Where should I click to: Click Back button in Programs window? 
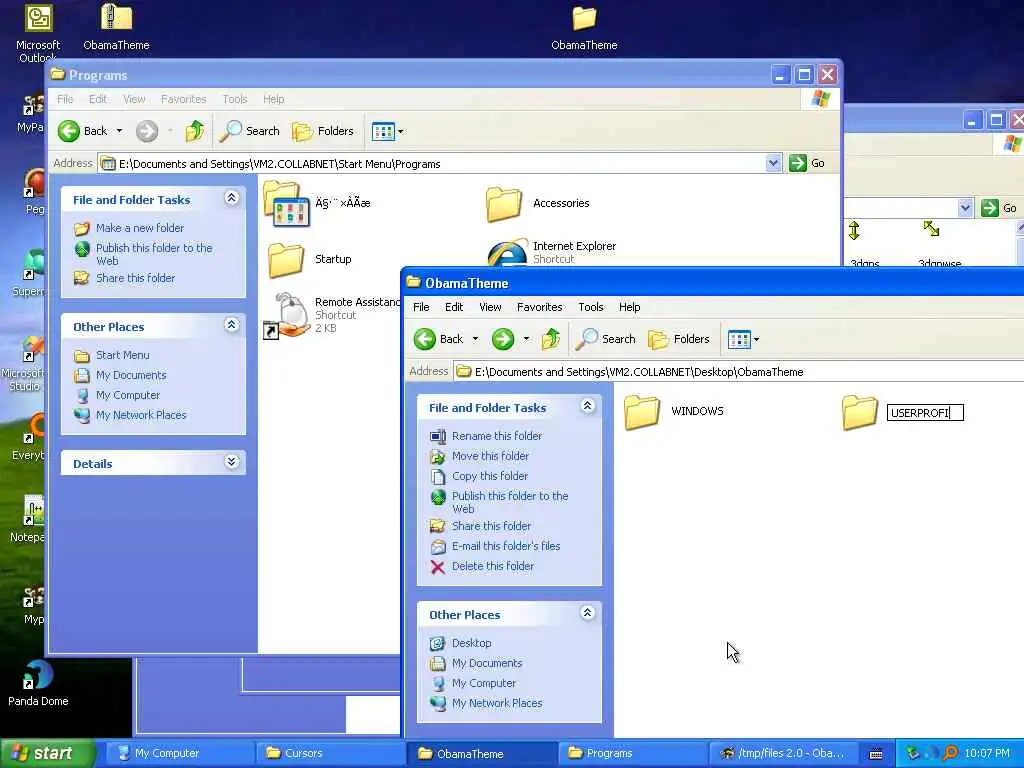coord(82,131)
